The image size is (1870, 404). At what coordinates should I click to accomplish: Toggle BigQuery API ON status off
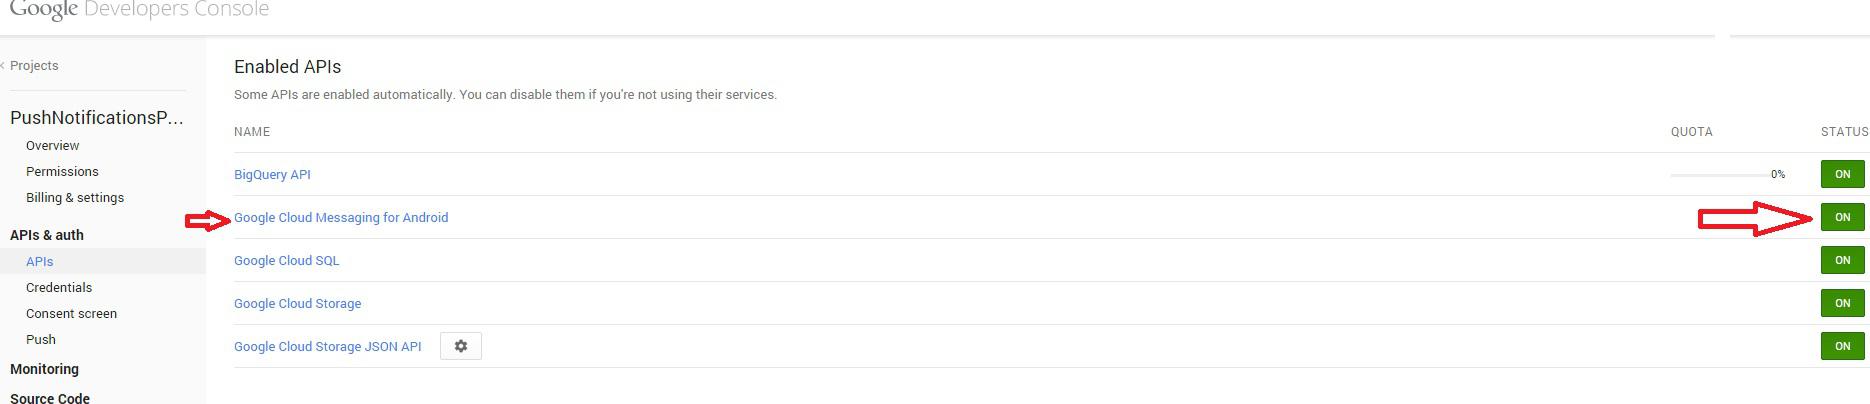1842,174
